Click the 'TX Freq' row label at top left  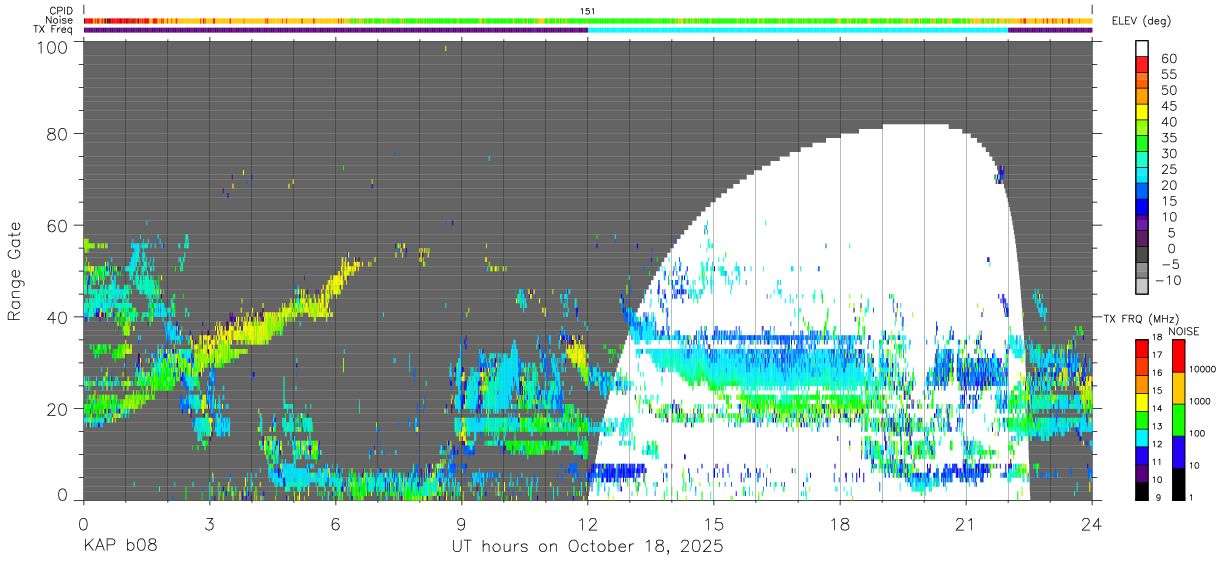point(55,29)
